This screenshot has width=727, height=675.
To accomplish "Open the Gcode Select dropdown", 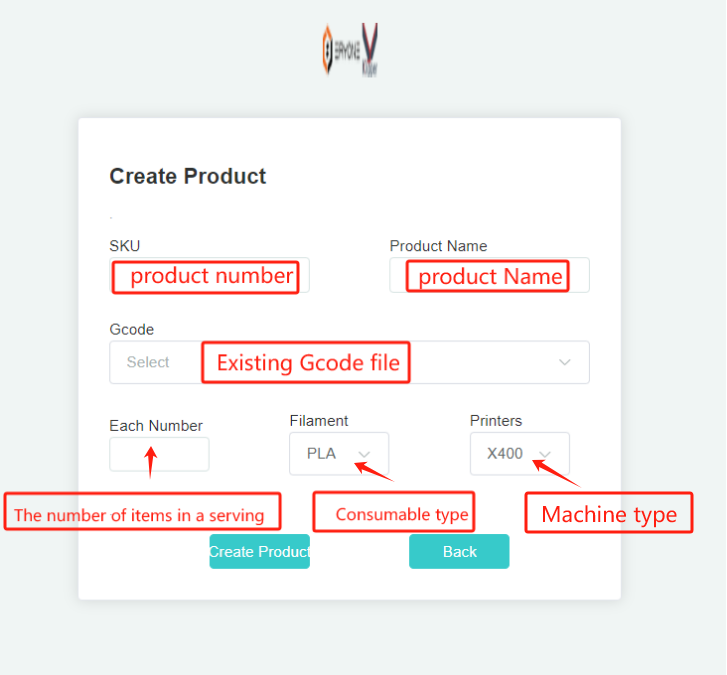I will (x=350, y=362).
